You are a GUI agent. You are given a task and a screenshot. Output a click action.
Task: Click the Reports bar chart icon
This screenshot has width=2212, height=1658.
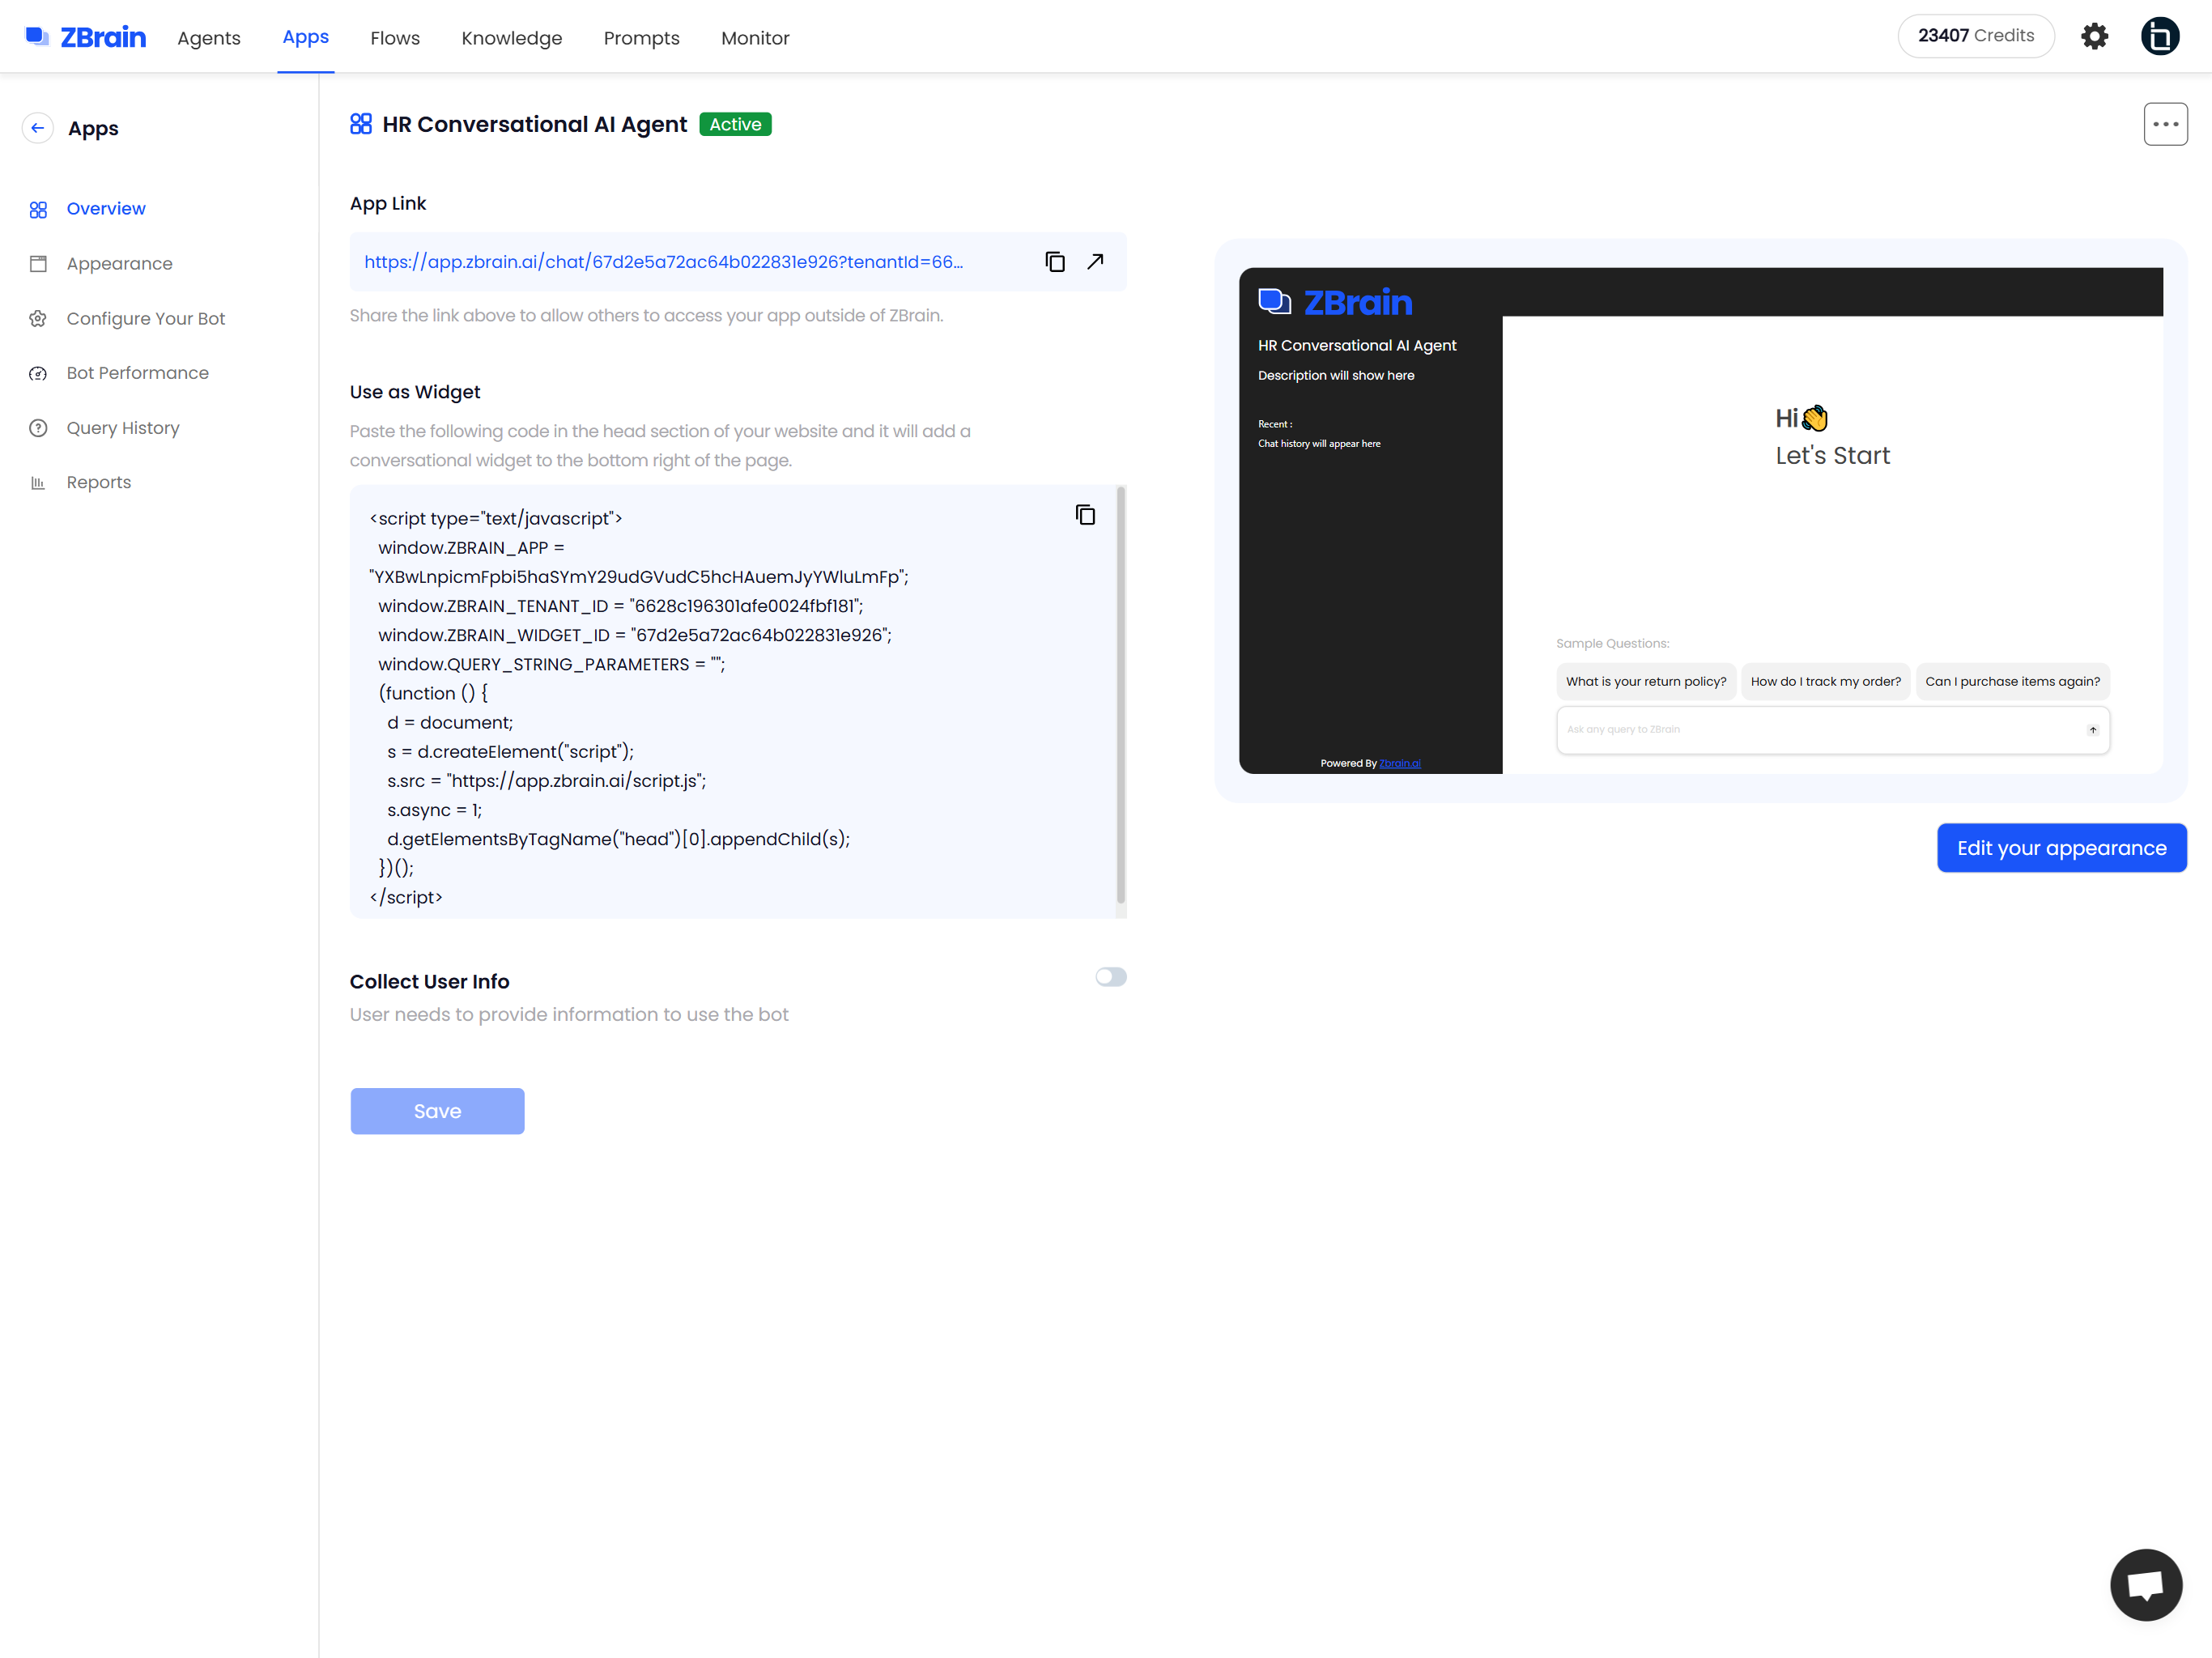tap(38, 483)
